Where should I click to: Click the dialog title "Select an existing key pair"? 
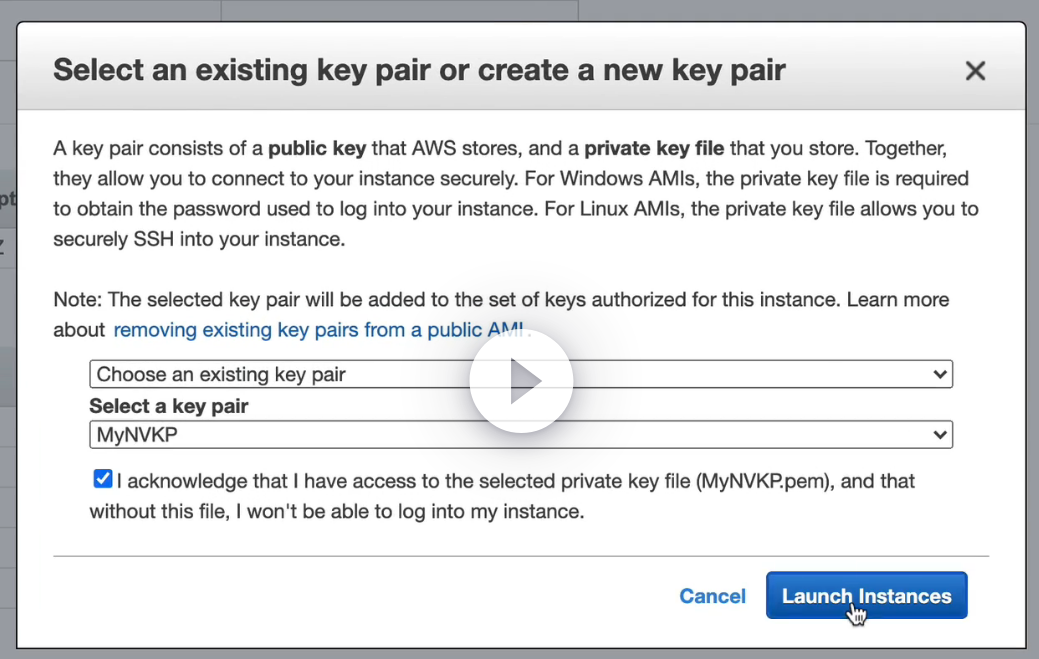coord(419,71)
